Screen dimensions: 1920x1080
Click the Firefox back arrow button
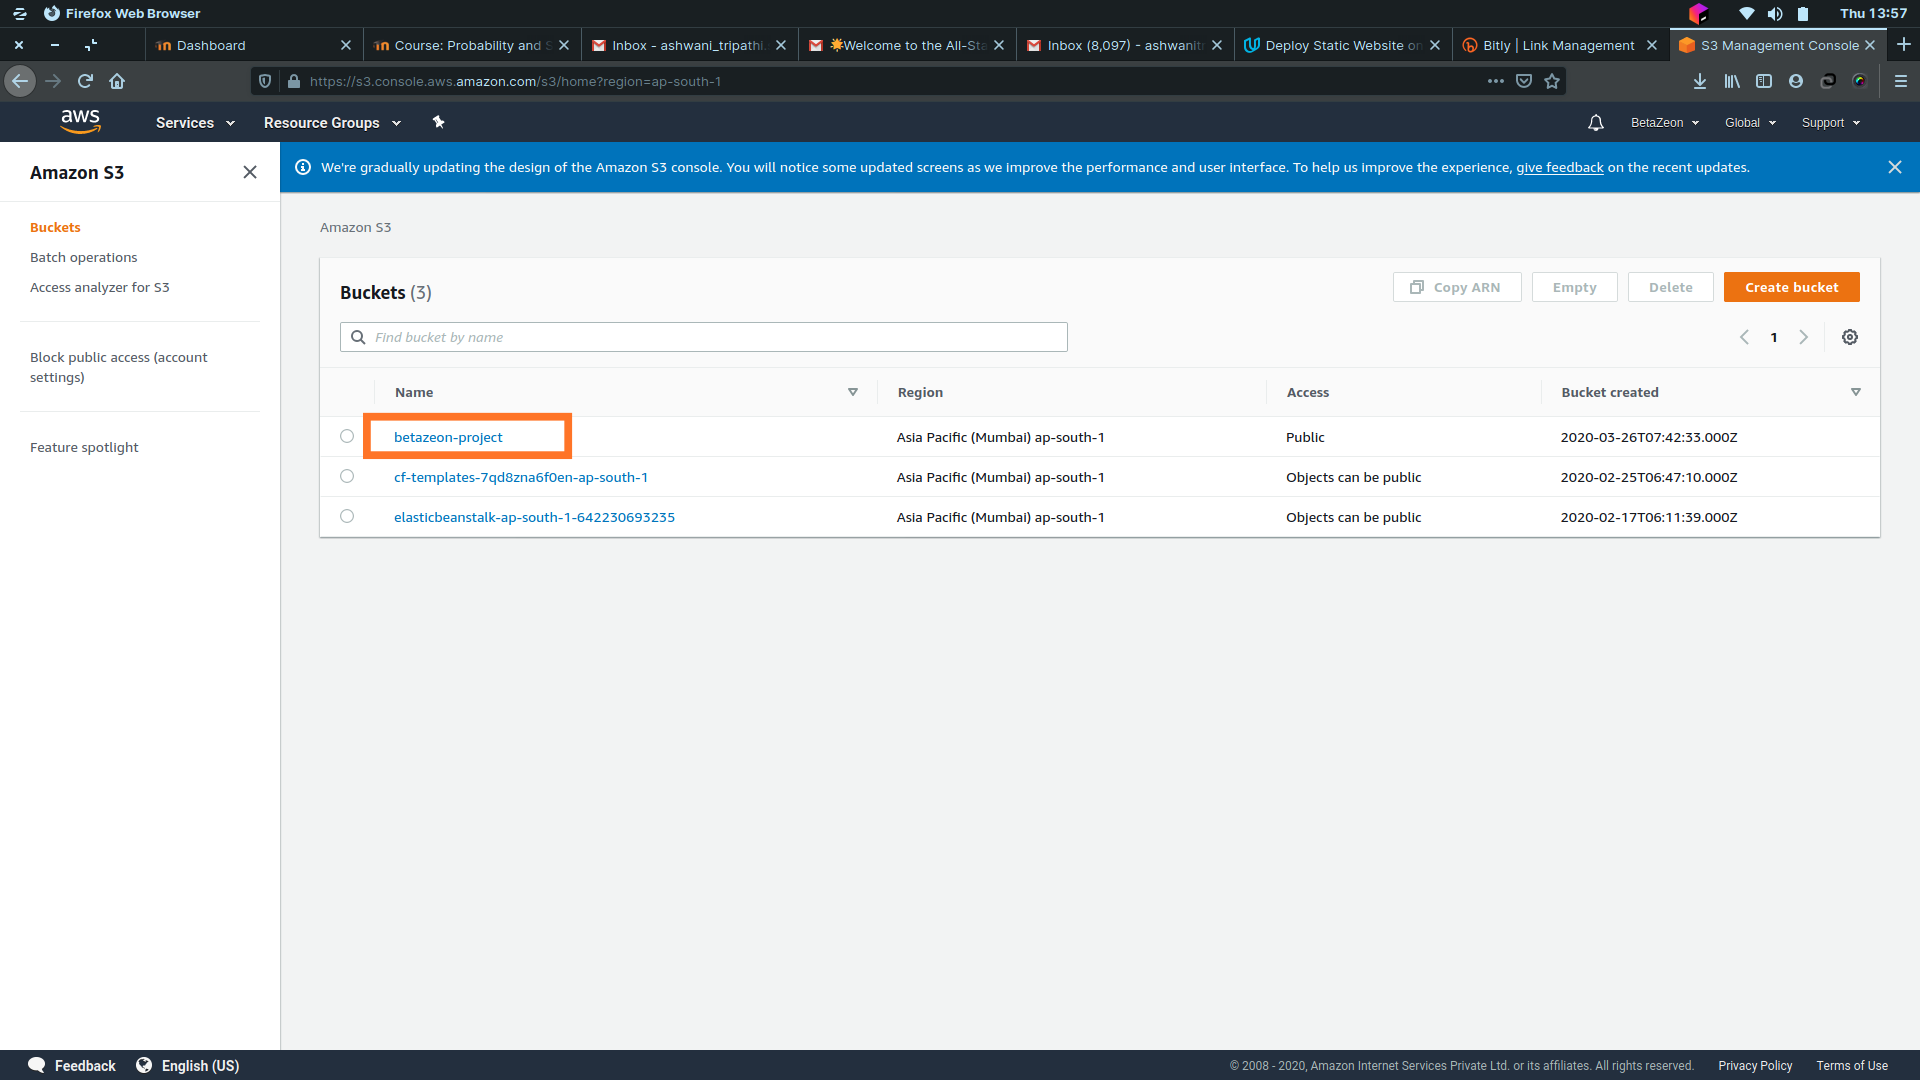tap(20, 81)
